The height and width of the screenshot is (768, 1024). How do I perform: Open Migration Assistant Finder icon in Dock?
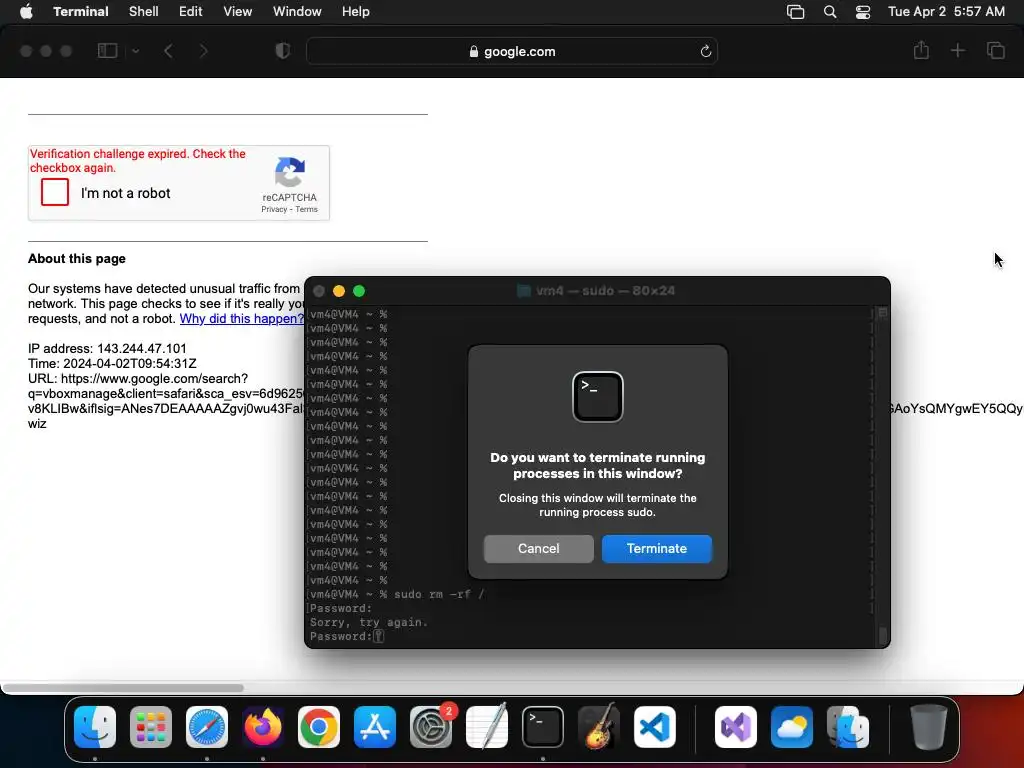(x=848, y=727)
